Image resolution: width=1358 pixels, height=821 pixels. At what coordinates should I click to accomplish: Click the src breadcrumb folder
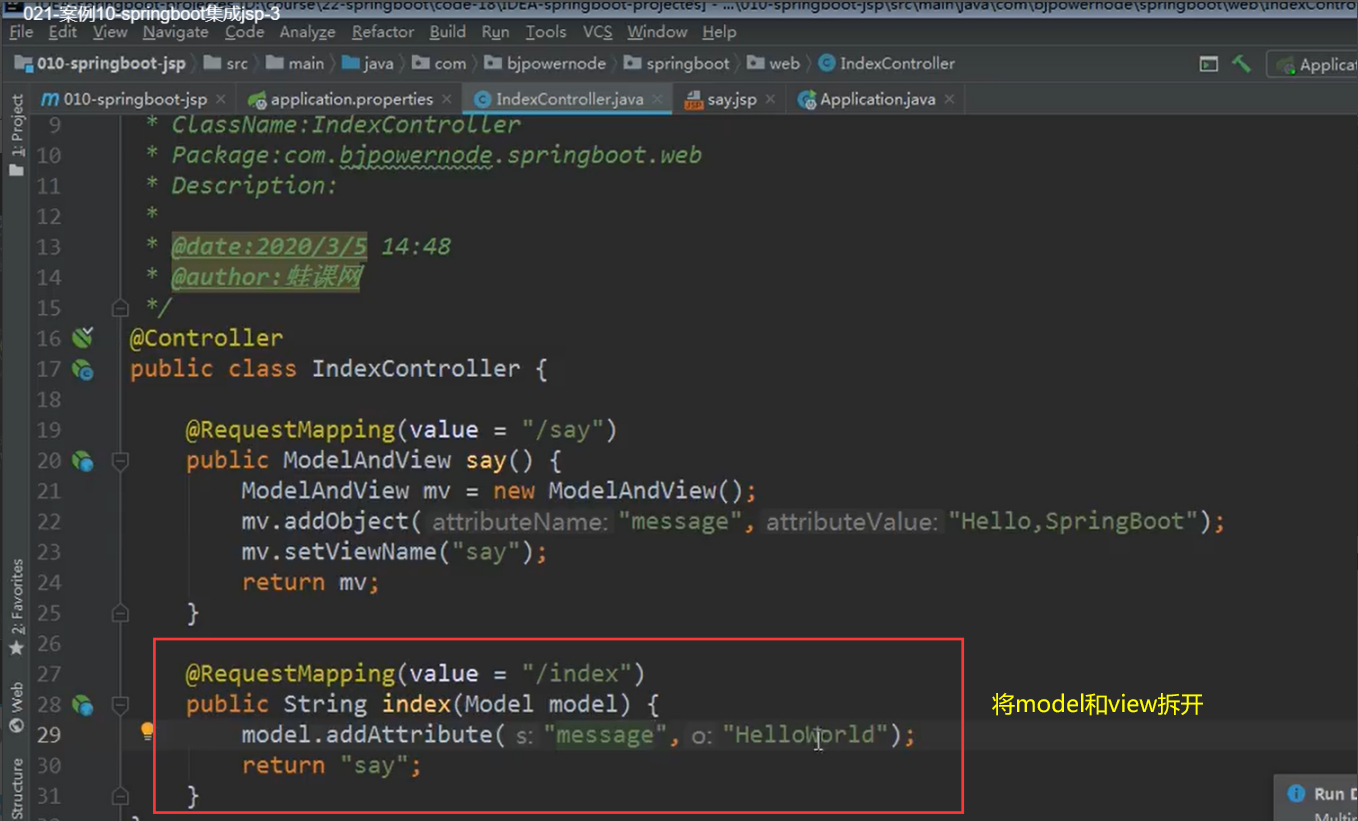coord(226,63)
